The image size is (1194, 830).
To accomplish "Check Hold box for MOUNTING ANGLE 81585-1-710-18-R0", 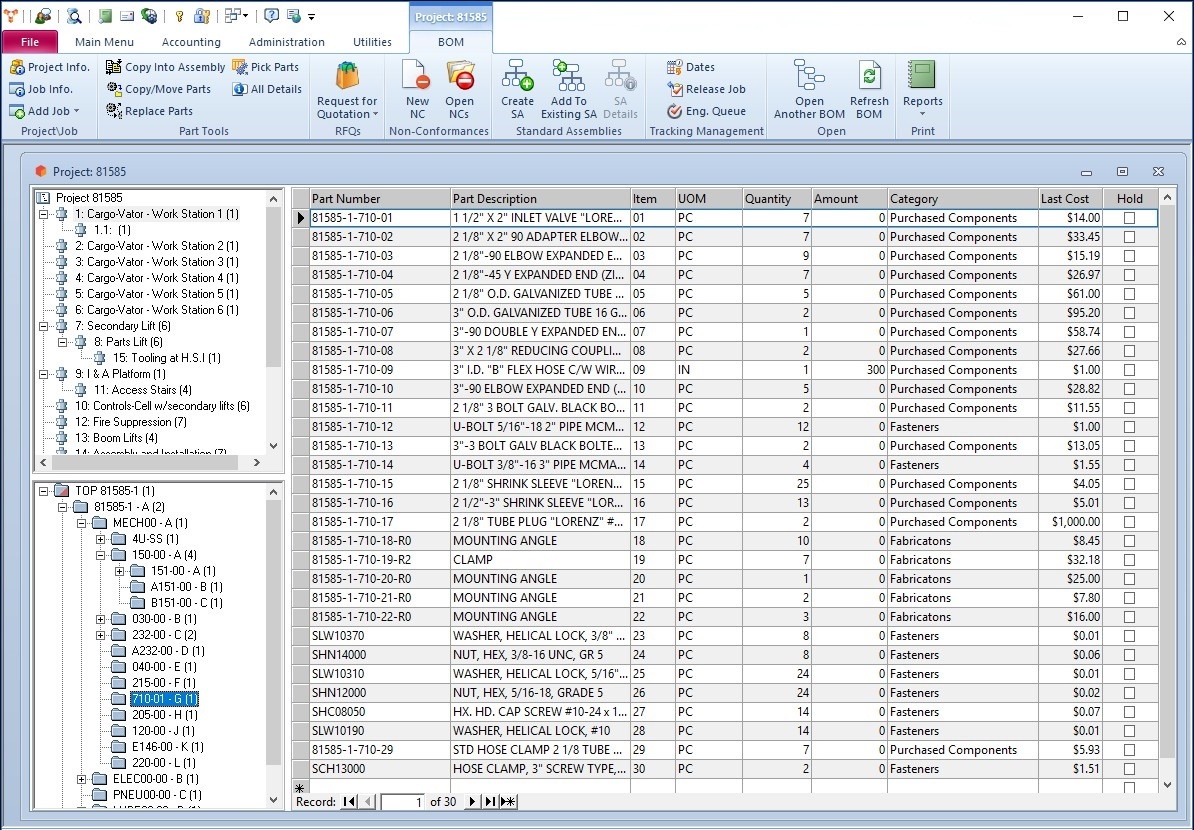I will tap(1129, 541).
